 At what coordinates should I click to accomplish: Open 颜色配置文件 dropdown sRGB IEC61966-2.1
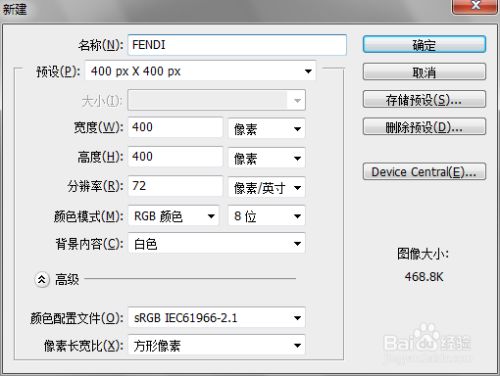click(x=216, y=318)
